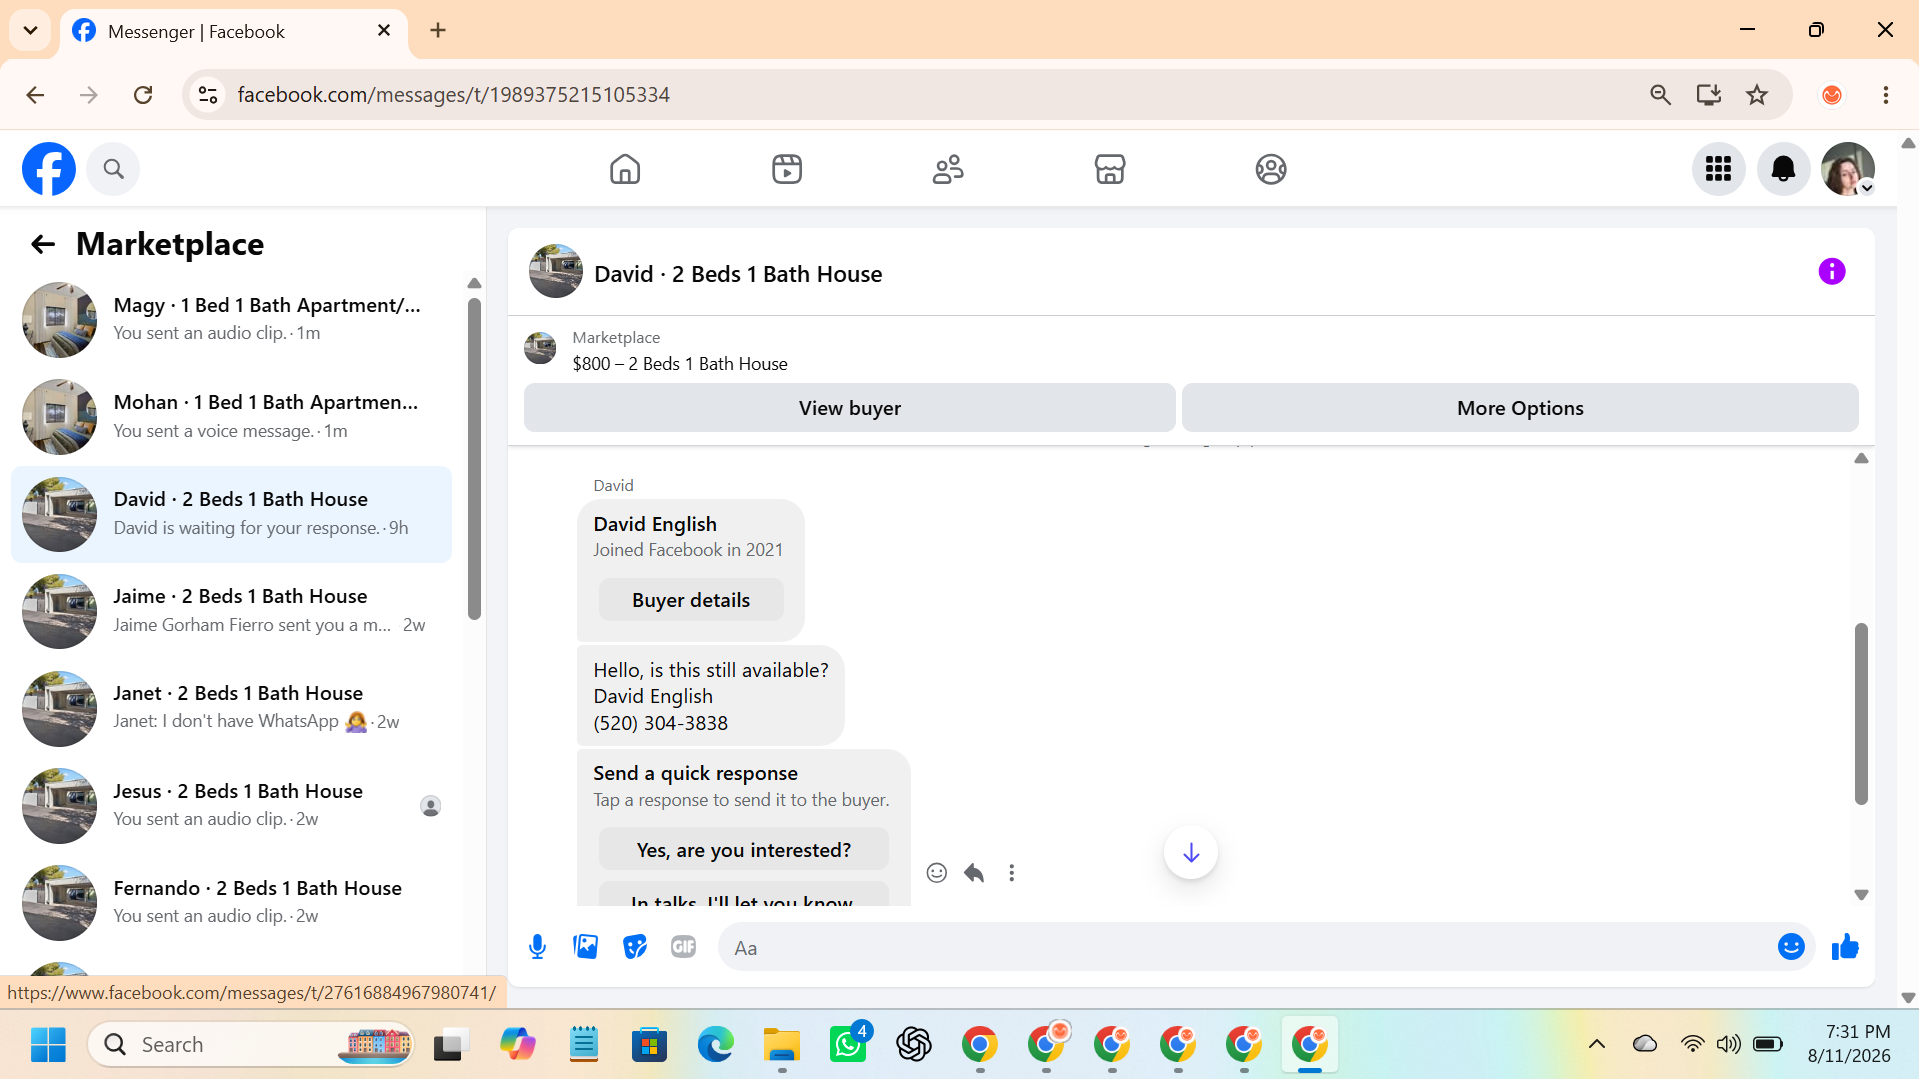Image resolution: width=1919 pixels, height=1079 pixels.
Task: Open Microsoft Edge from the taskbar
Action: 716,1045
